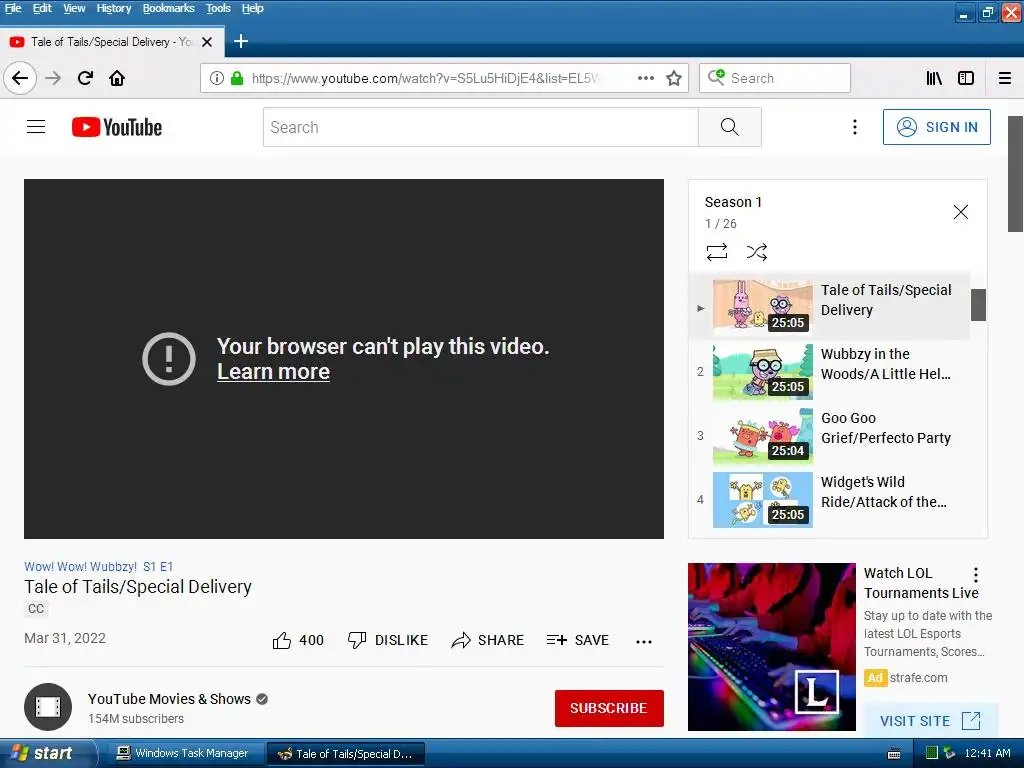Follow the Learn more link
The image size is (1024, 768).
tap(273, 372)
